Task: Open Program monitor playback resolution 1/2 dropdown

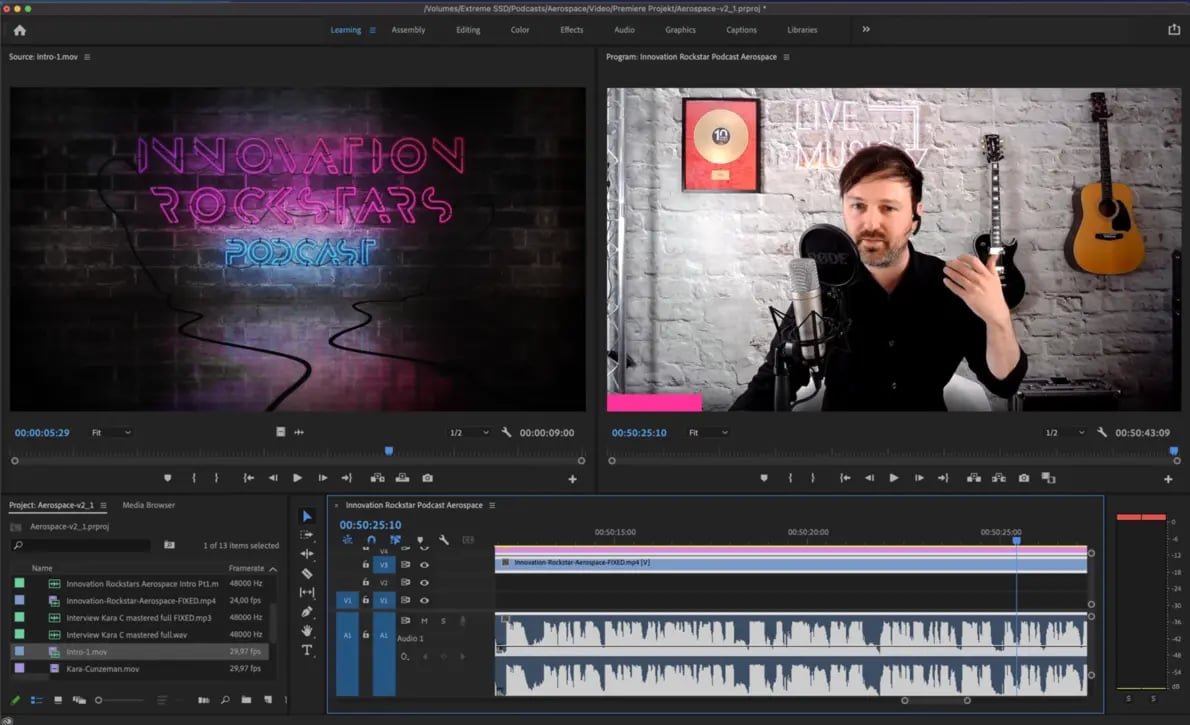Action: point(1064,433)
